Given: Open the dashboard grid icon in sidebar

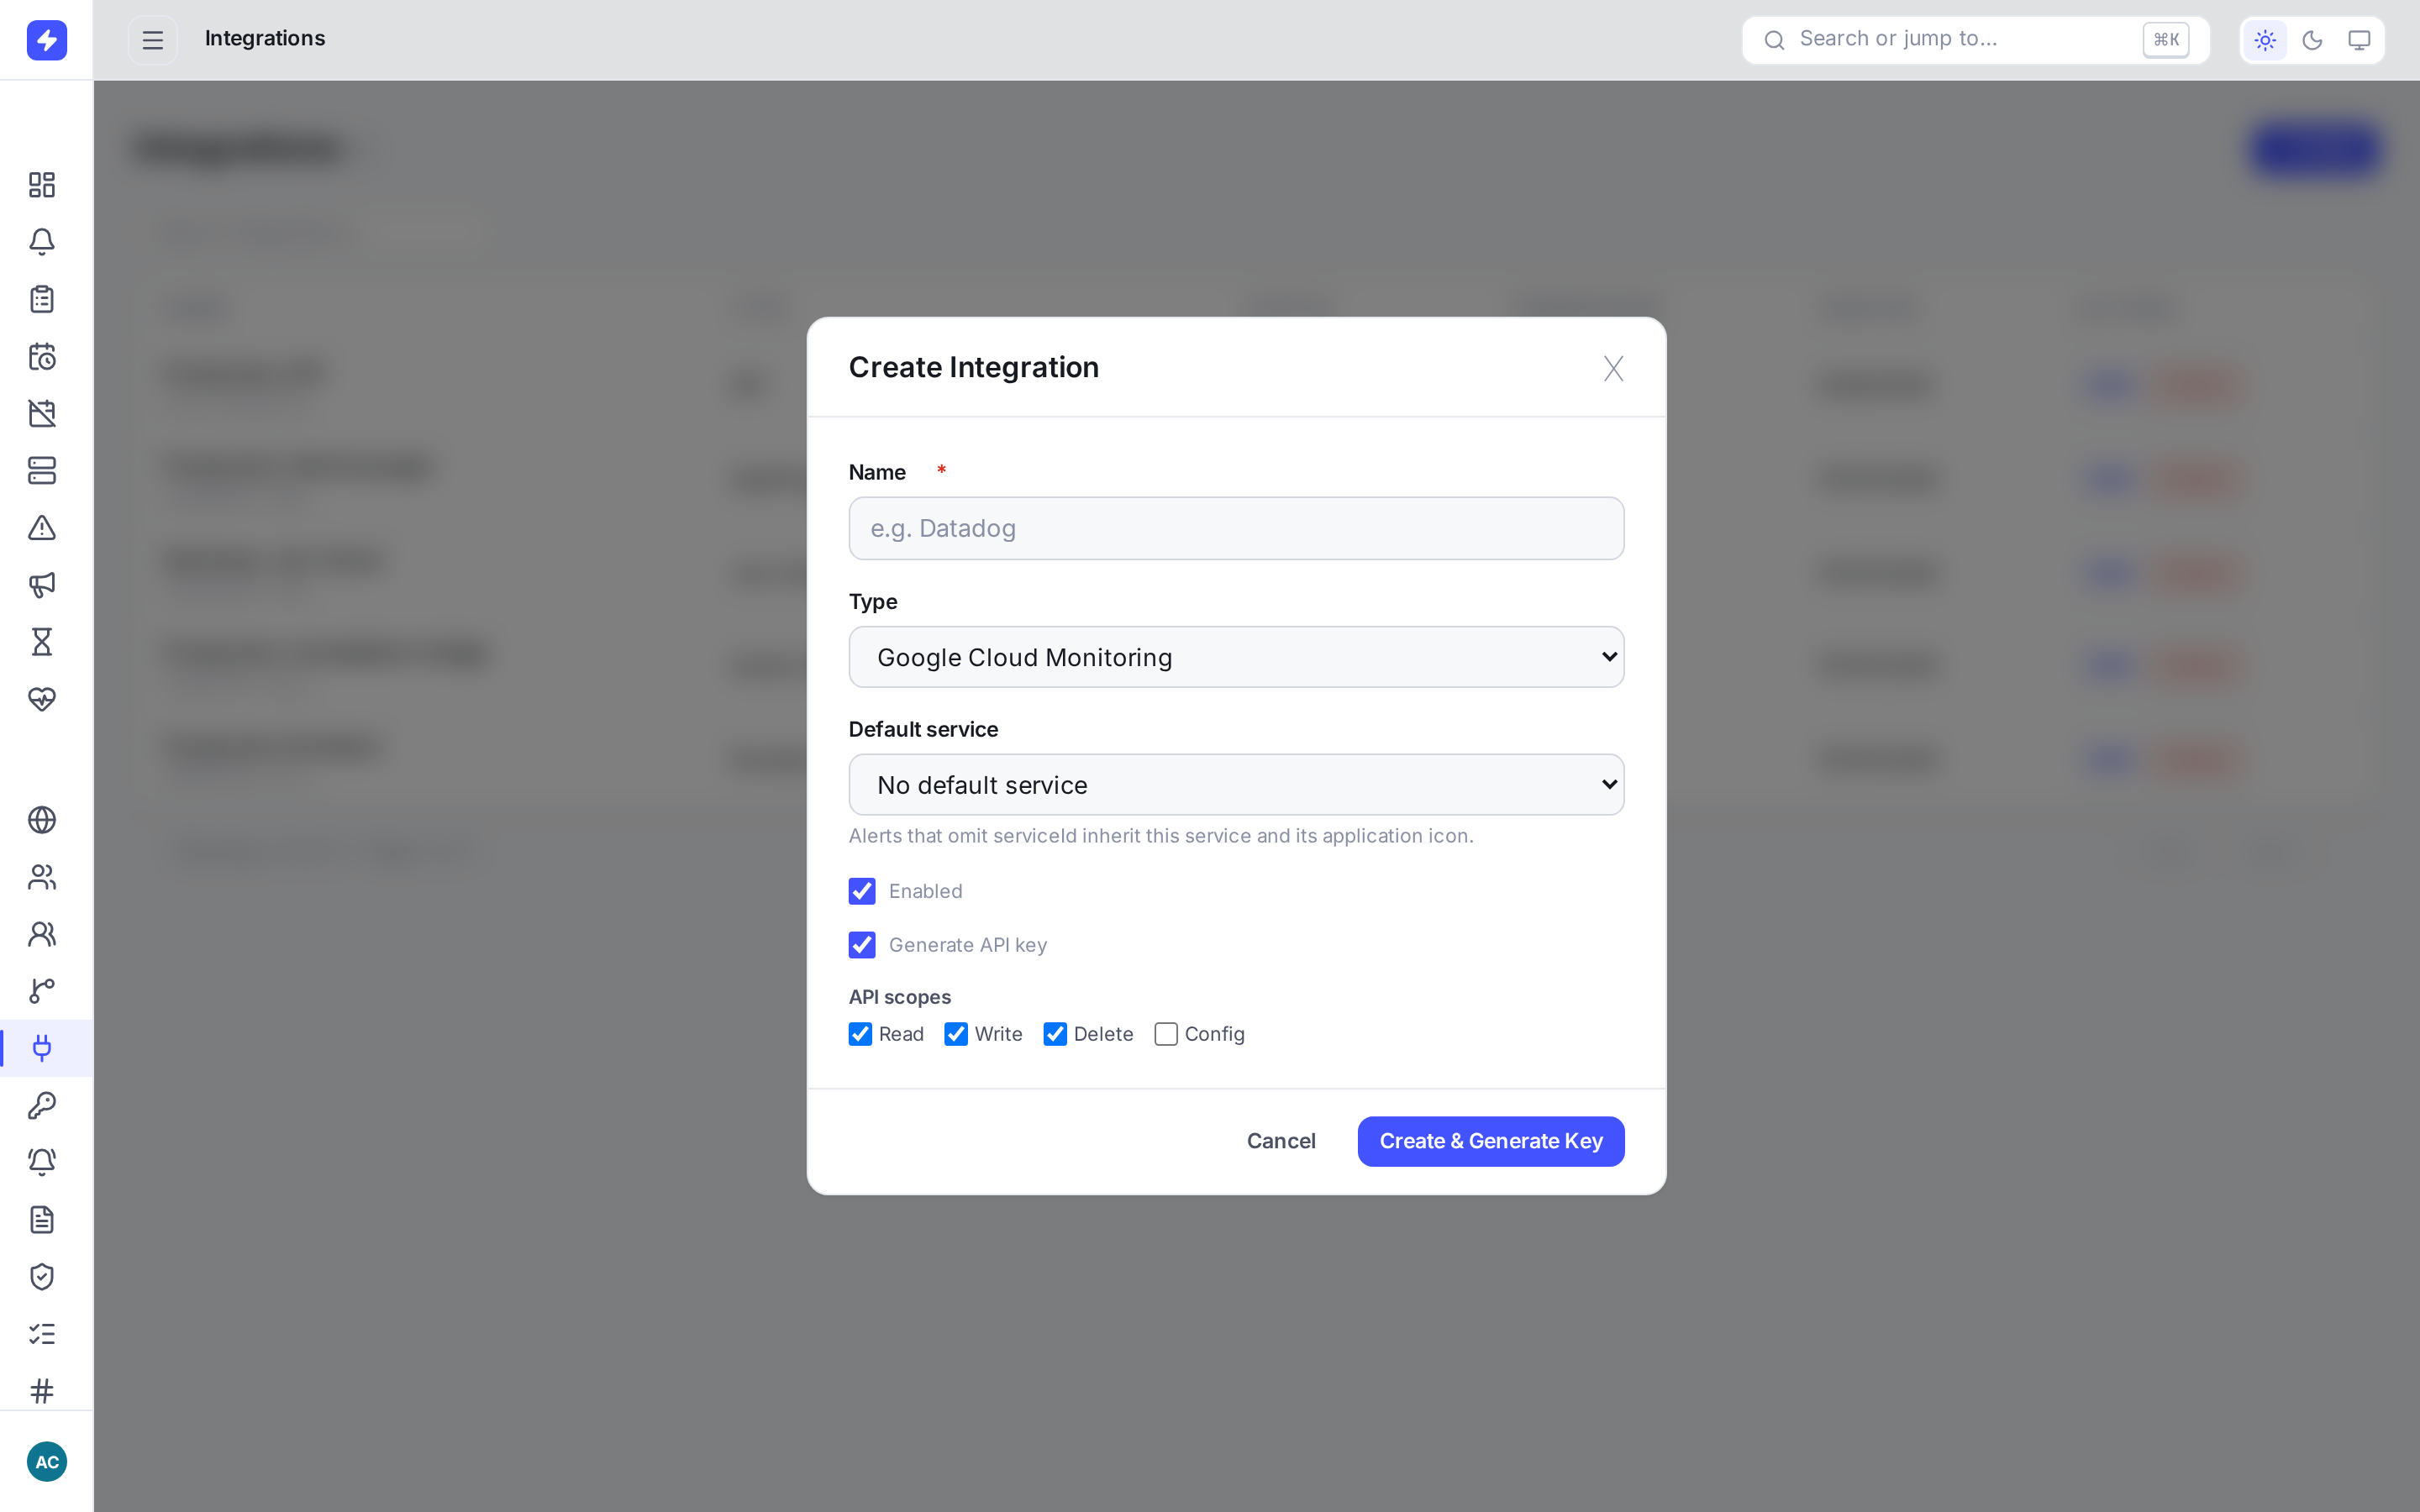Looking at the screenshot, I should [x=42, y=185].
